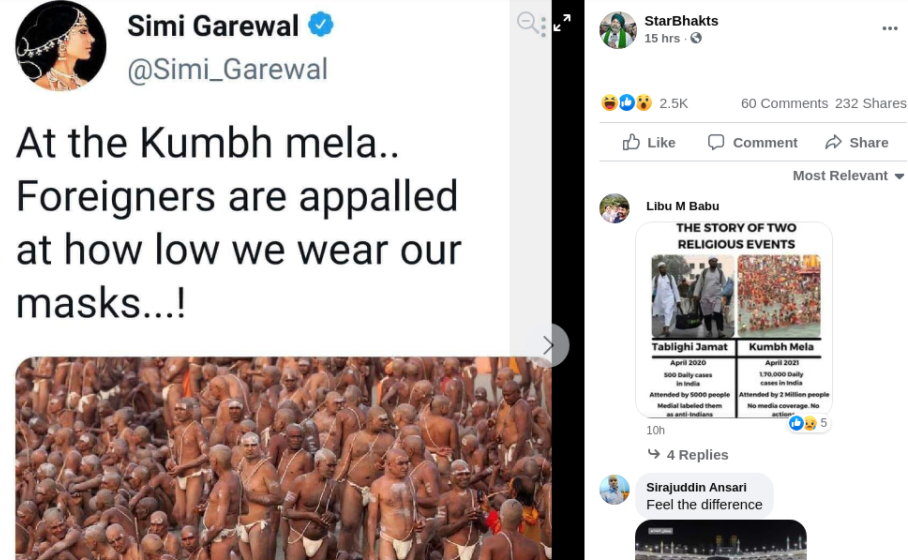908x560 pixels.
Task: View the 232 Shares list
Action: [x=870, y=103]
